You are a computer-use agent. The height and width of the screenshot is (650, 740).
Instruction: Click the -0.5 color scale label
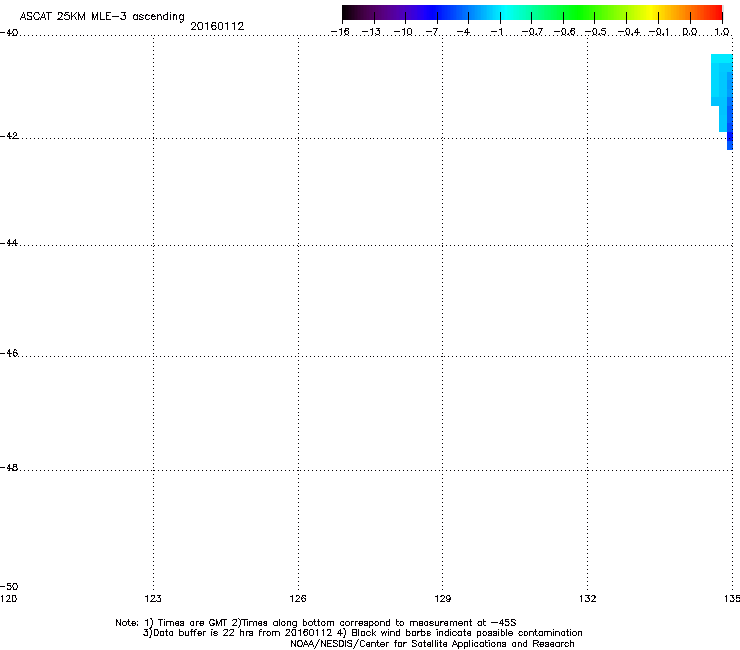(x=595, y=32)
